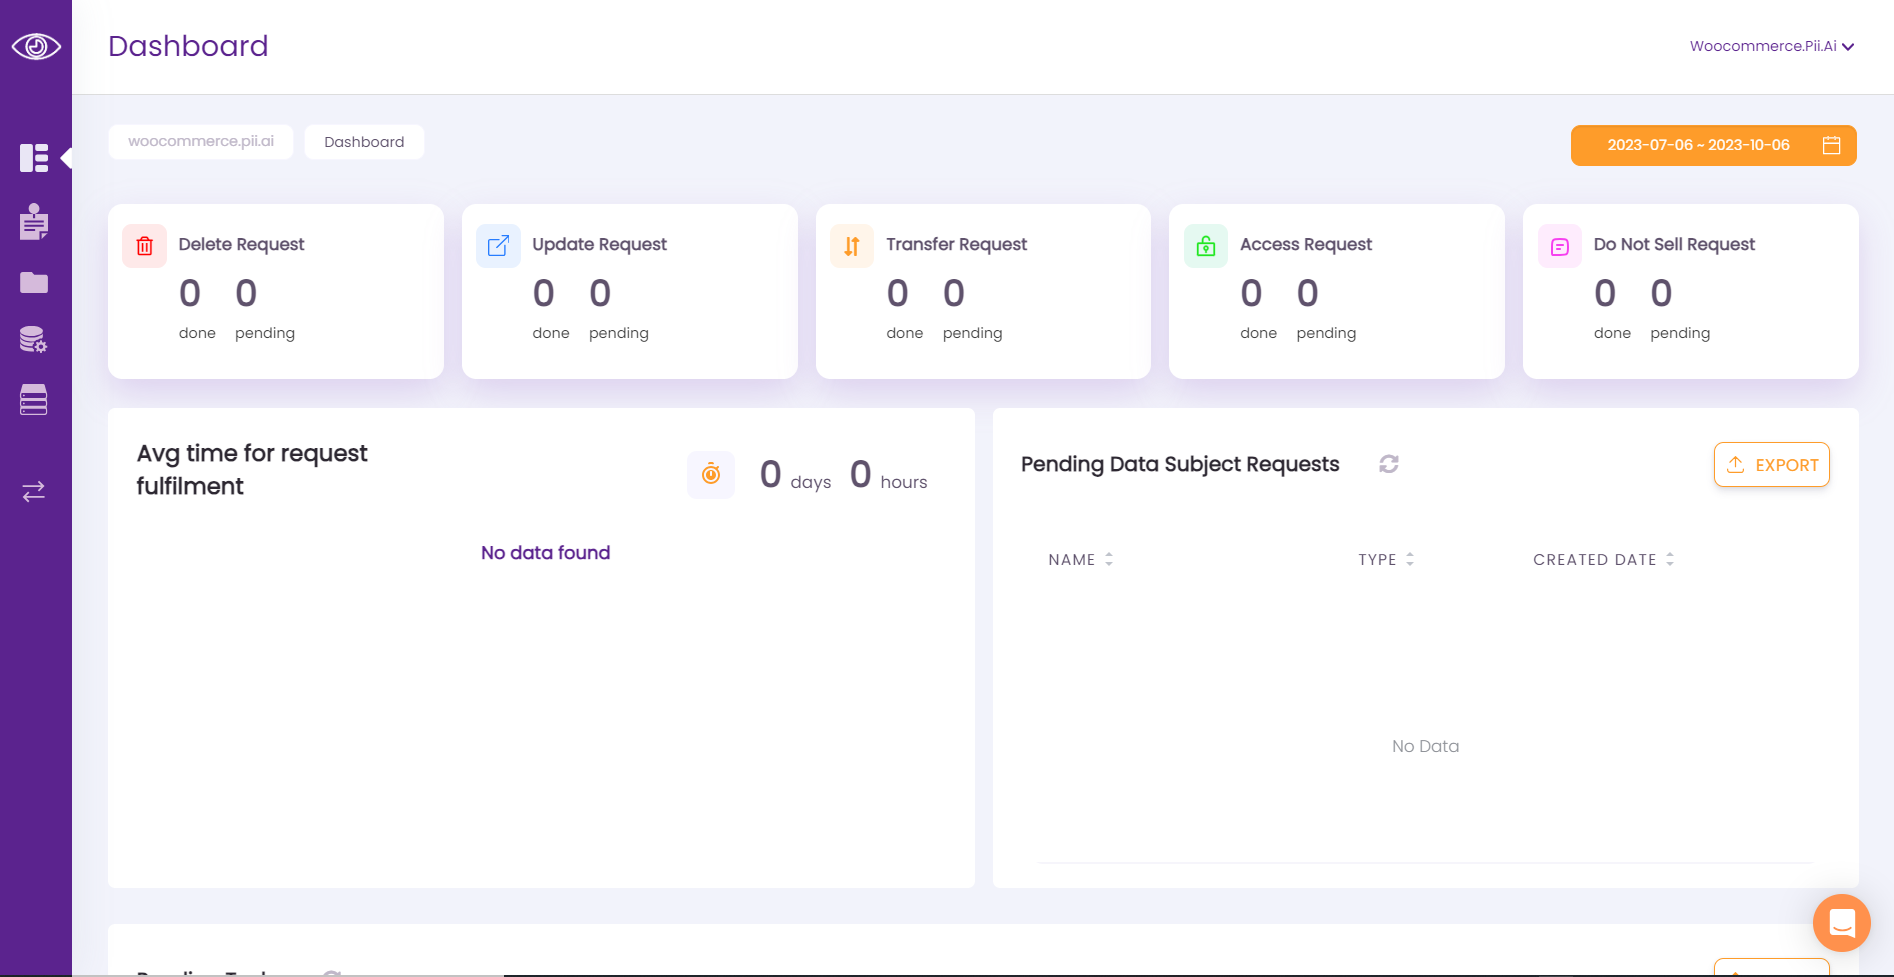
Task: Click the swap arrows sidebar icon
Action: point(34,491)
